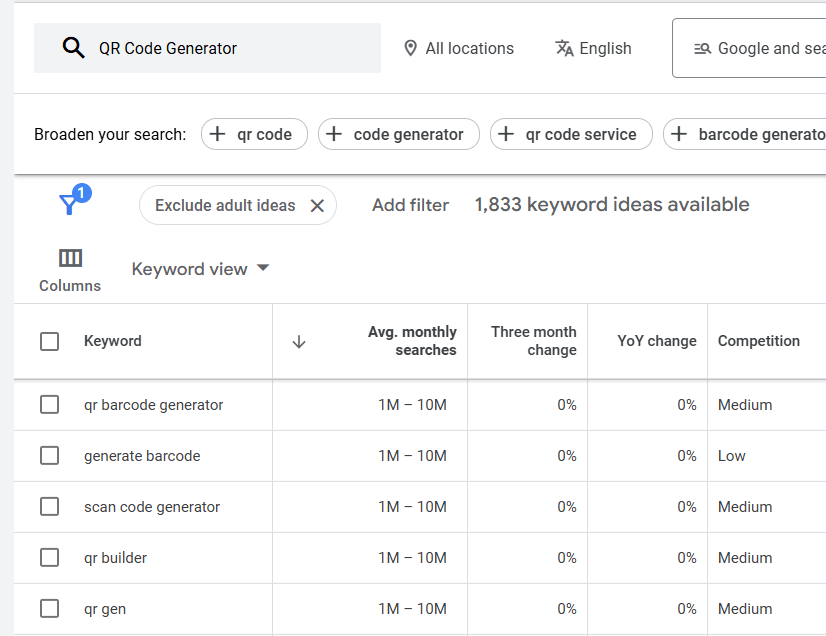Click keyword 'qr gen'

point(105,609)
